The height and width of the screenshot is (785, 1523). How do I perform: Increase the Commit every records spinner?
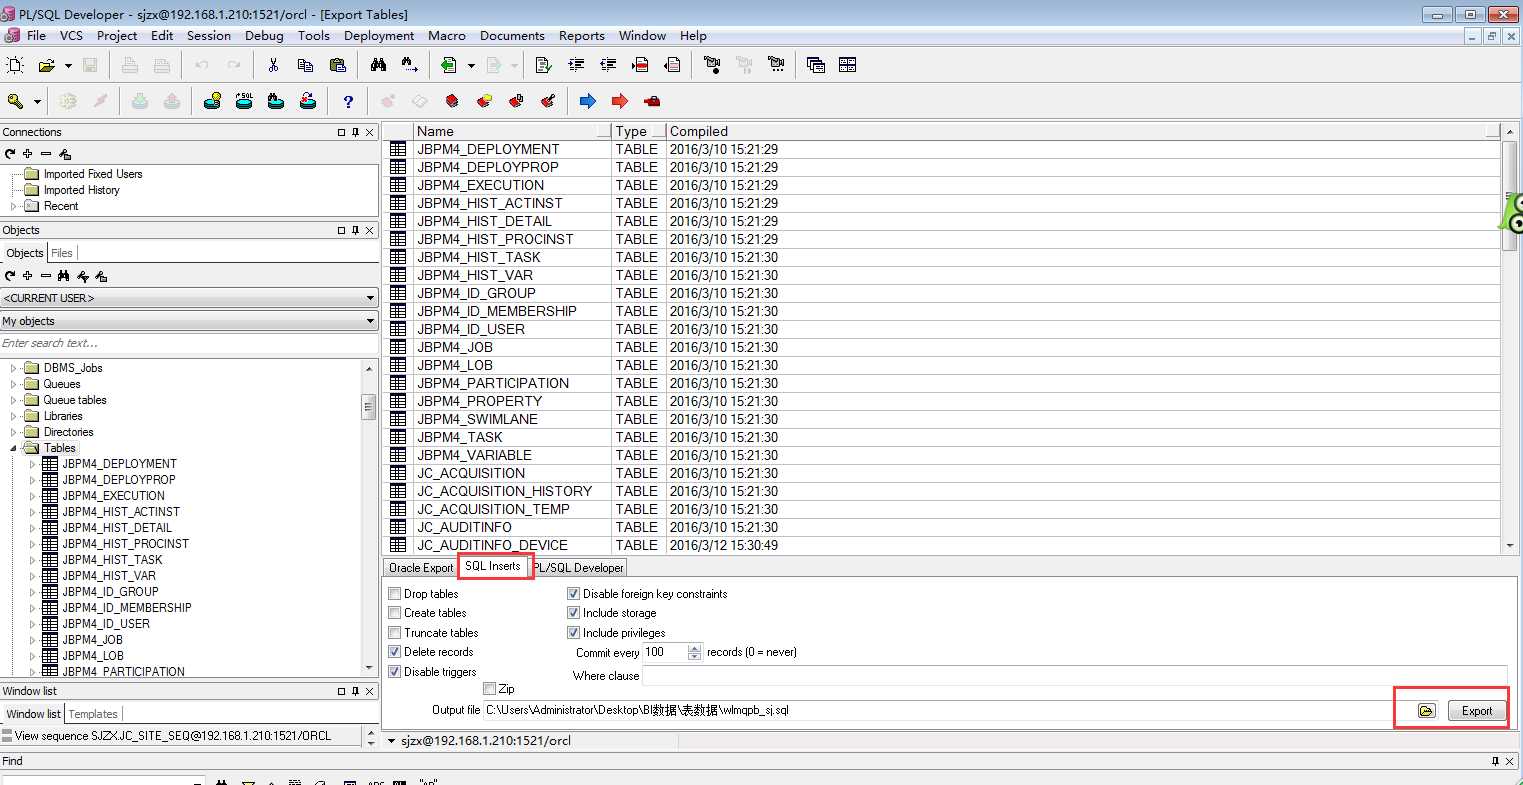695,648
